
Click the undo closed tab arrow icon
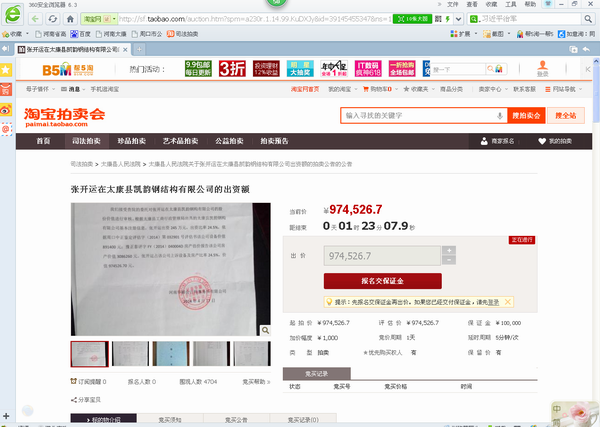point(586,49)
